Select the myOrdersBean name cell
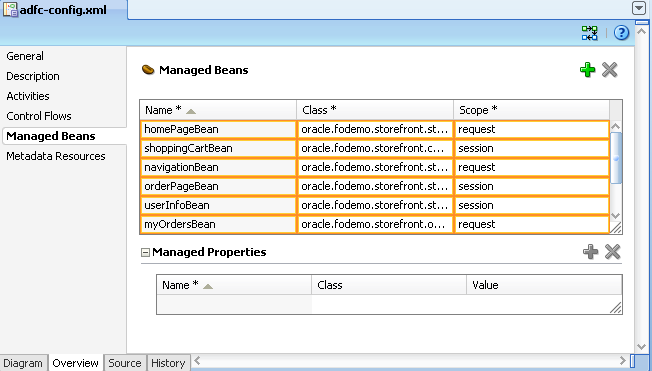 [218, 224]
